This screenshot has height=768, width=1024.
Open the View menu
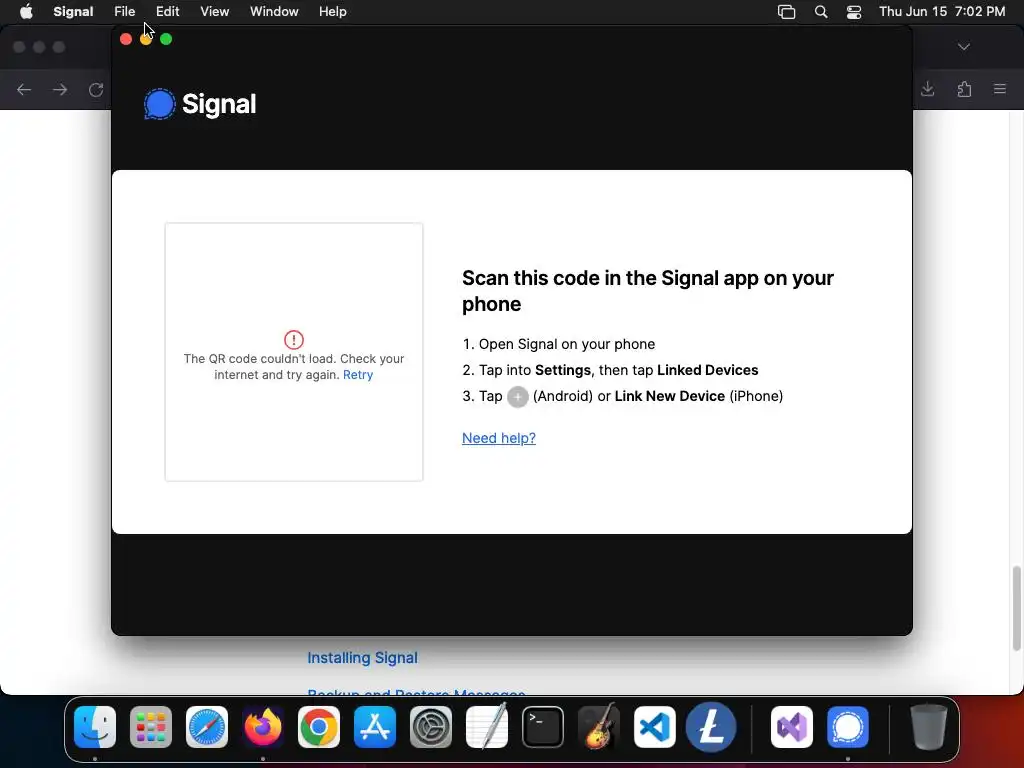point(214,12)
